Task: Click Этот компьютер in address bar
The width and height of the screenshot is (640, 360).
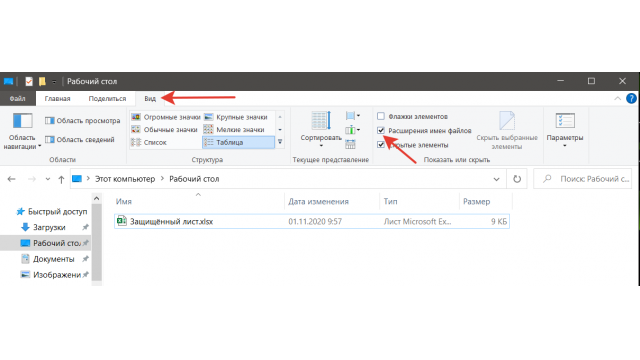Action: pos(125,179)
